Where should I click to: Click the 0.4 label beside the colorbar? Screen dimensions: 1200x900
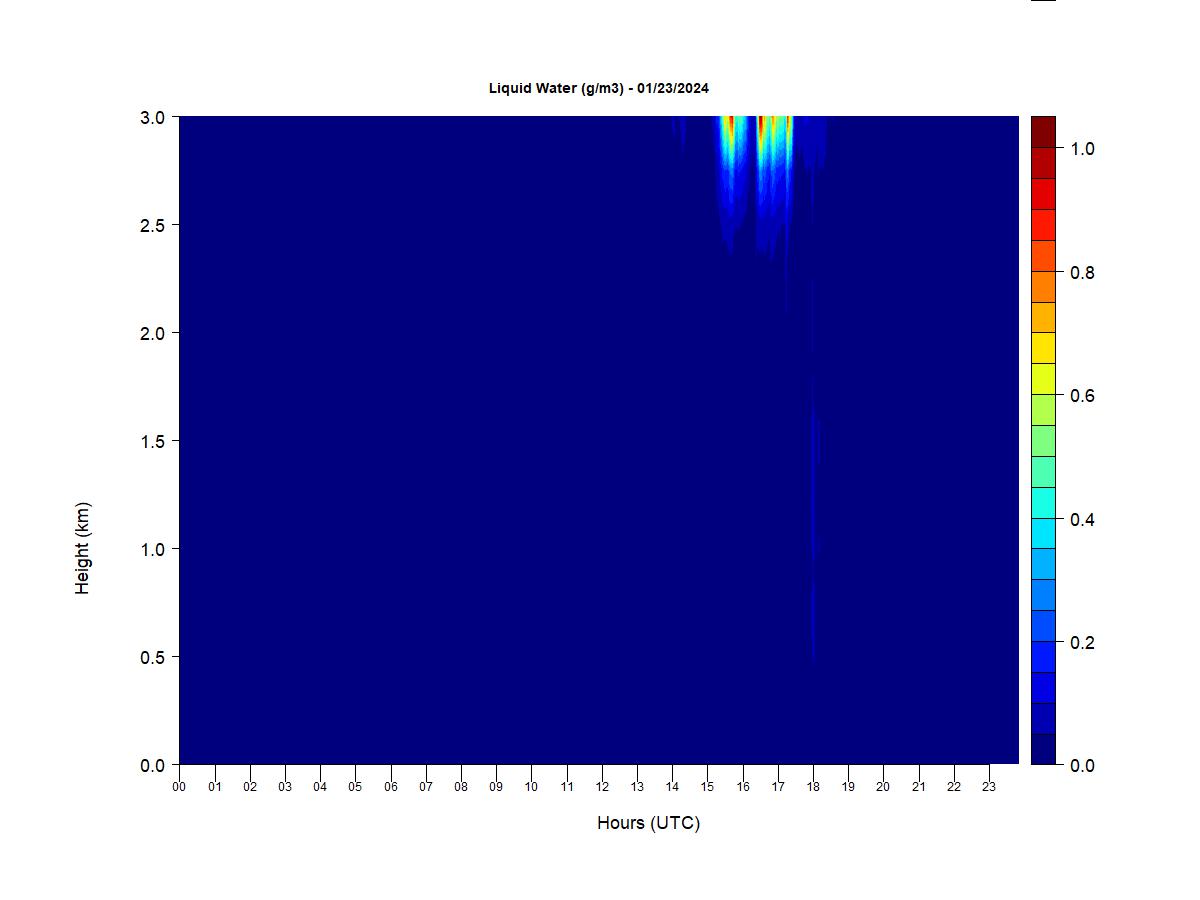1082,519
